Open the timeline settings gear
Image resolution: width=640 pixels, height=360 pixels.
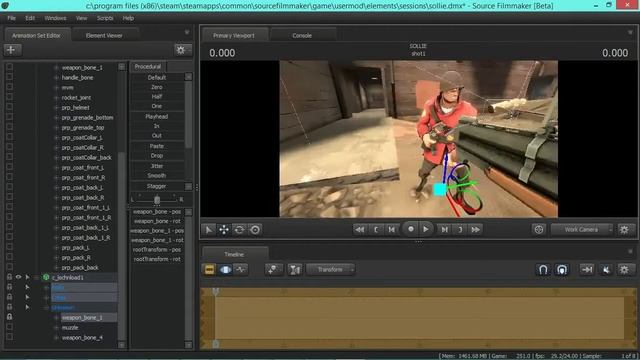pos(624,270)
